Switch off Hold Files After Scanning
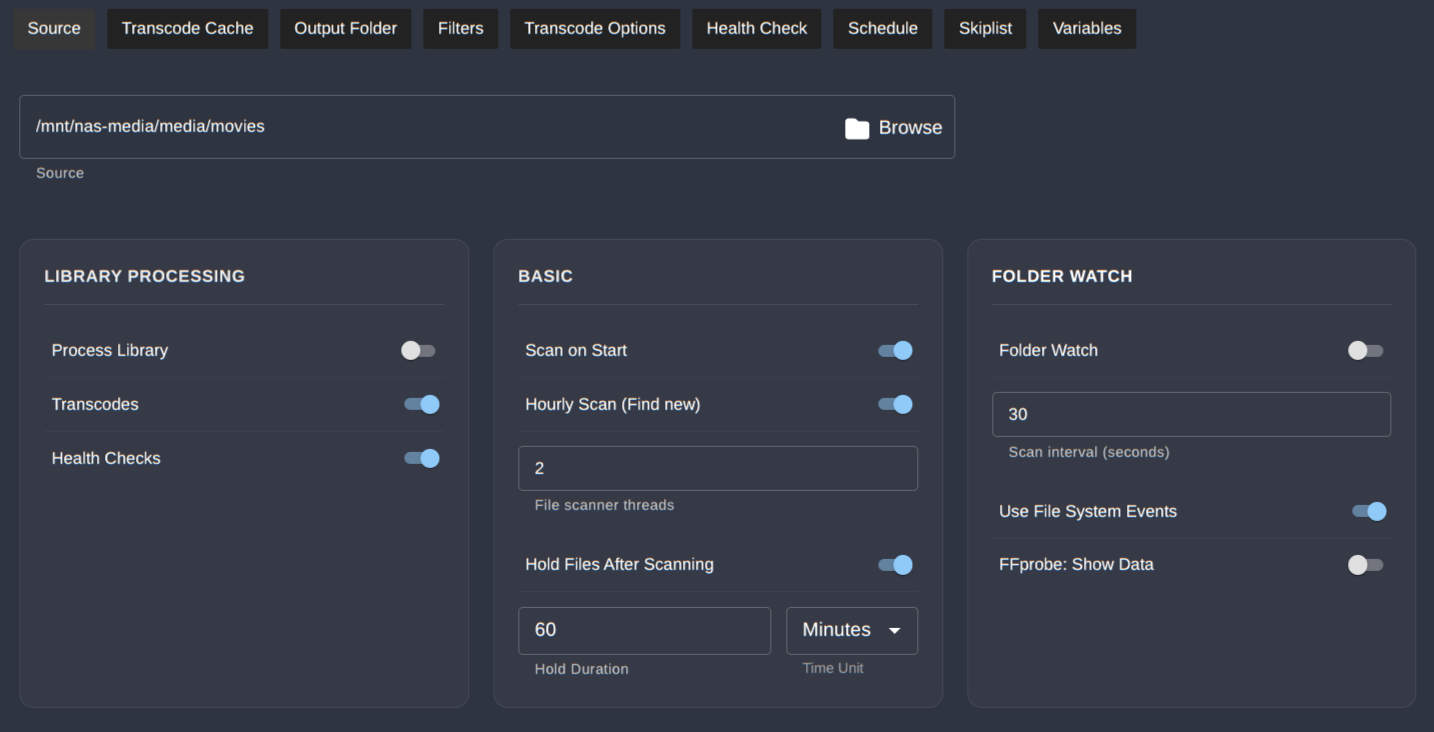Viewport: 1434px width, 732px height. 895,565
